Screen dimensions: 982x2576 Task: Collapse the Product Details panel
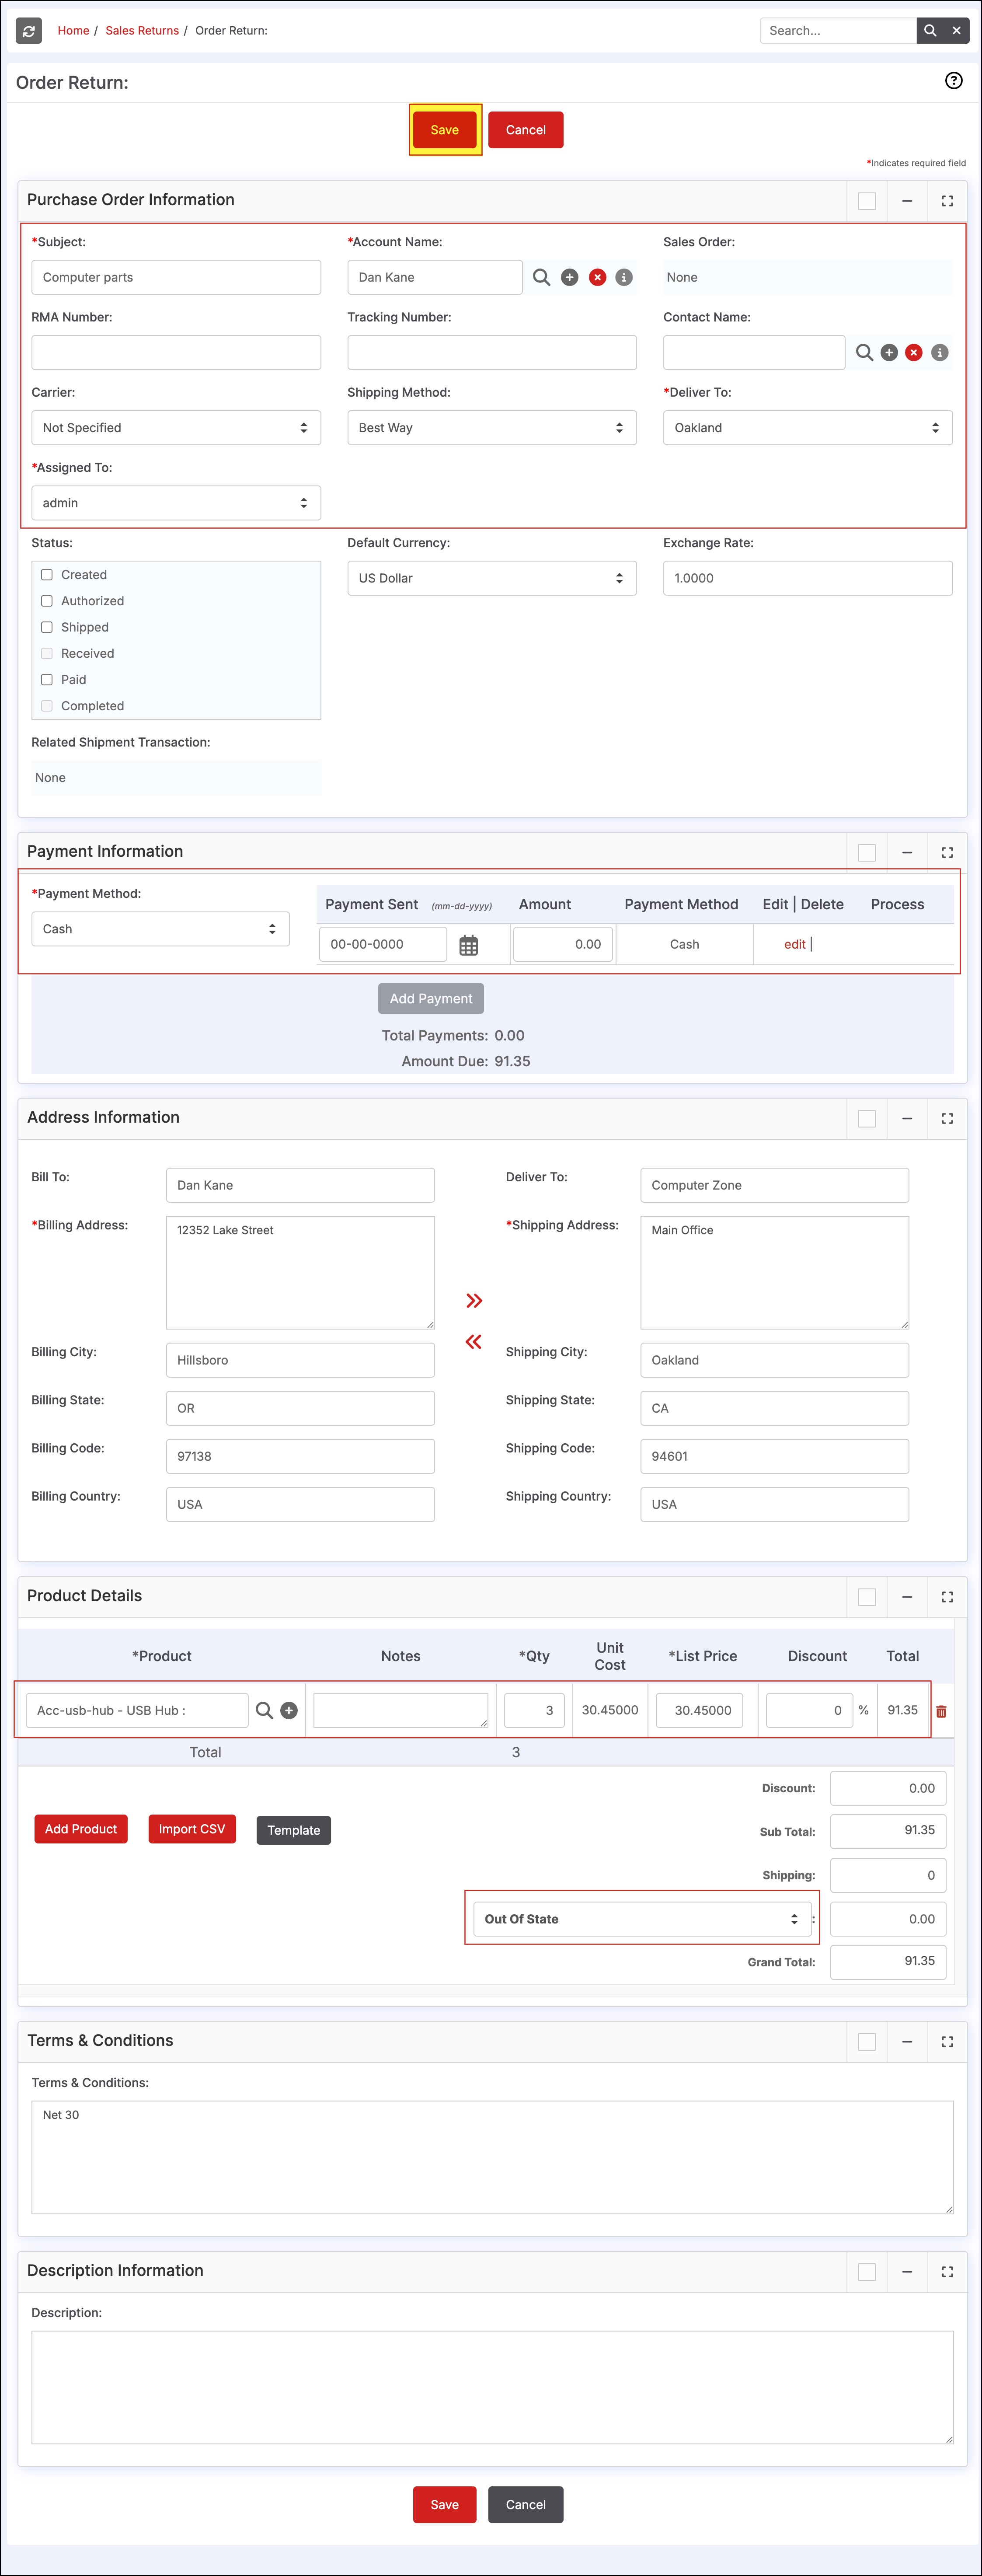point(907,1597)
